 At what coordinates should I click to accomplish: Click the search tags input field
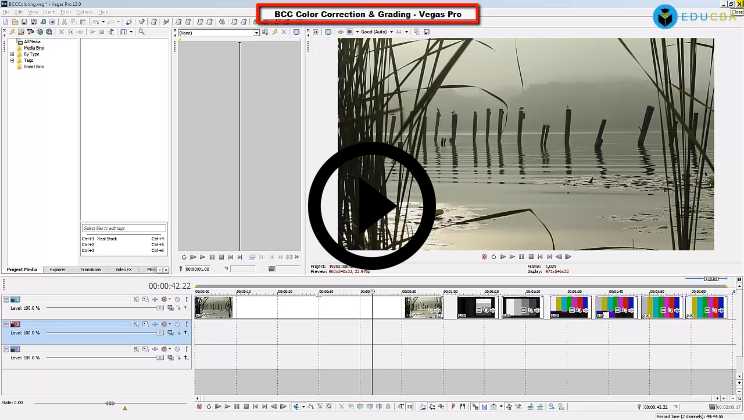click(124, 229)
